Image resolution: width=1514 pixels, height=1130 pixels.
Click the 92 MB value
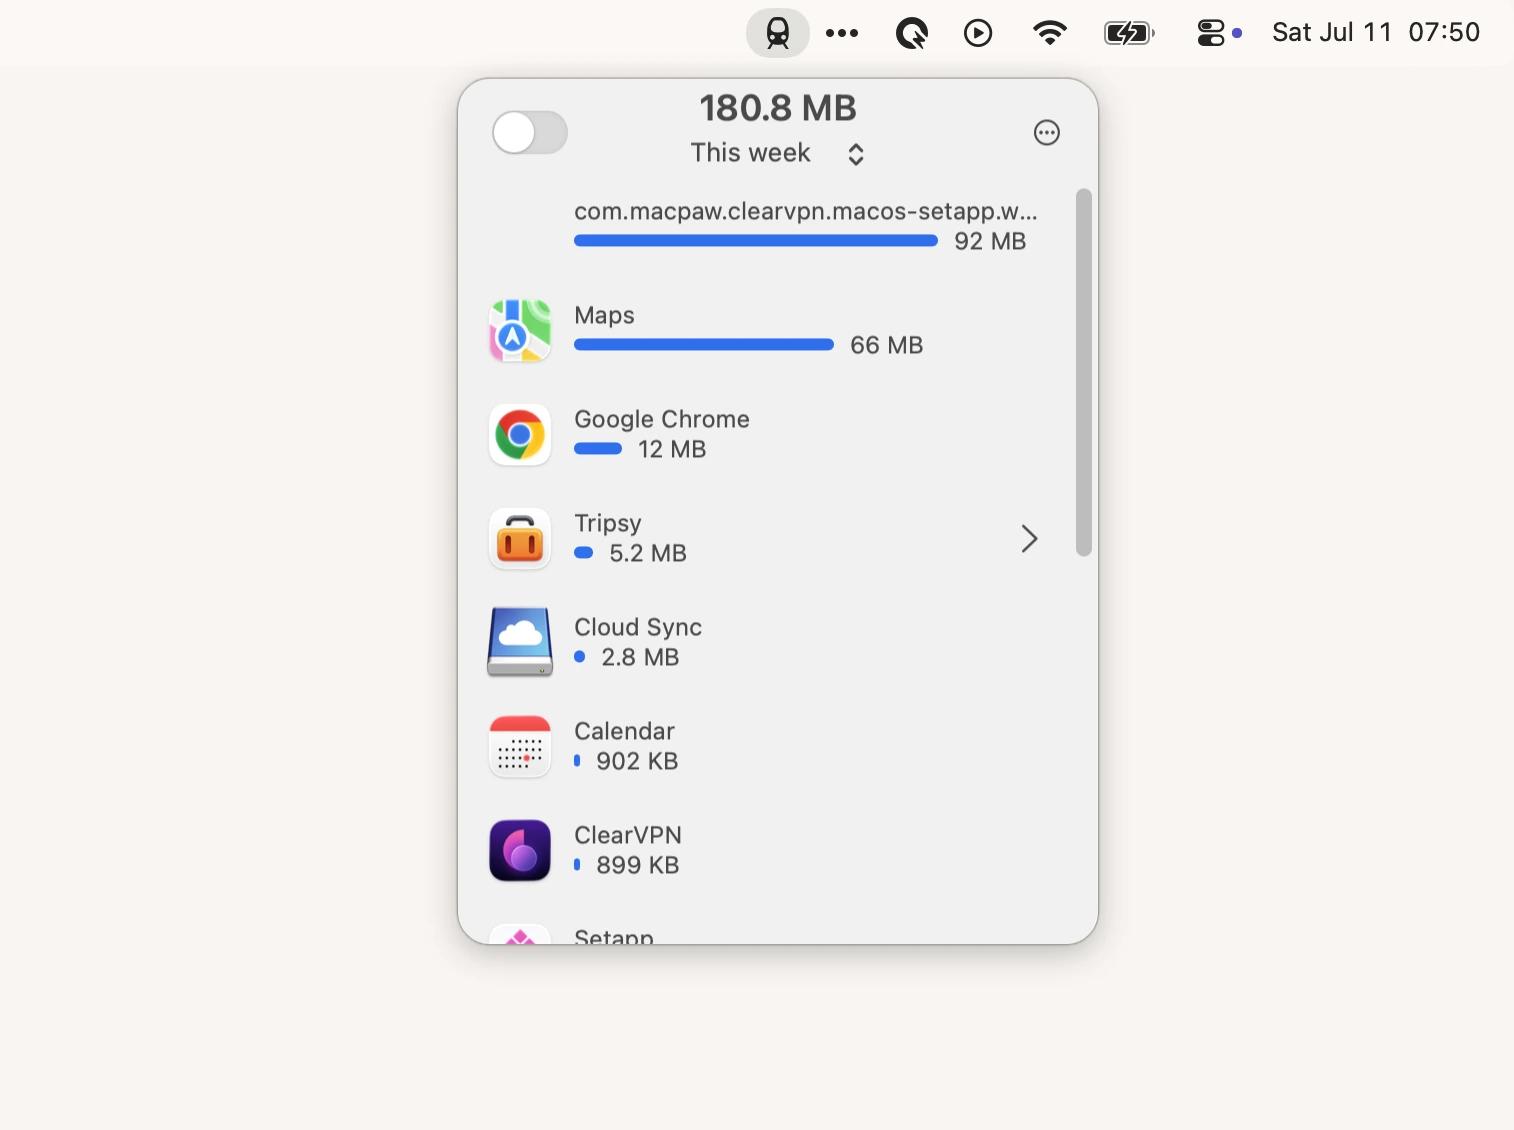click(990, 241)
